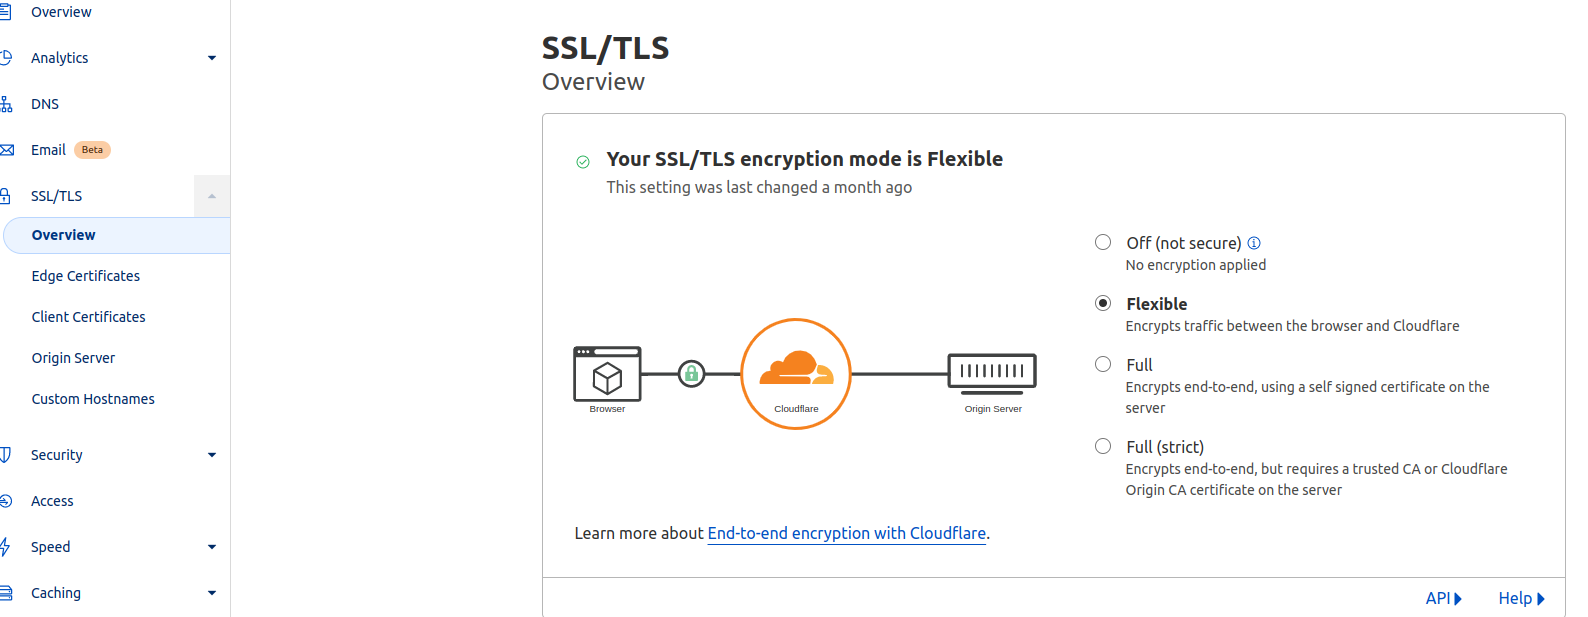Click the Security shield icon
Screen dimensions: 1588x617
pyautogui.click(x=8, y=454)
